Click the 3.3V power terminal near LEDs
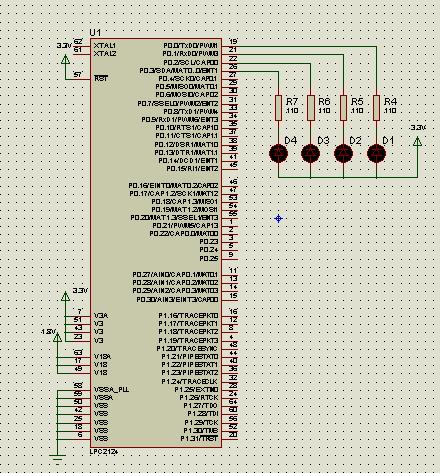Viewport: 440px width, 473px height. point(417,141)
